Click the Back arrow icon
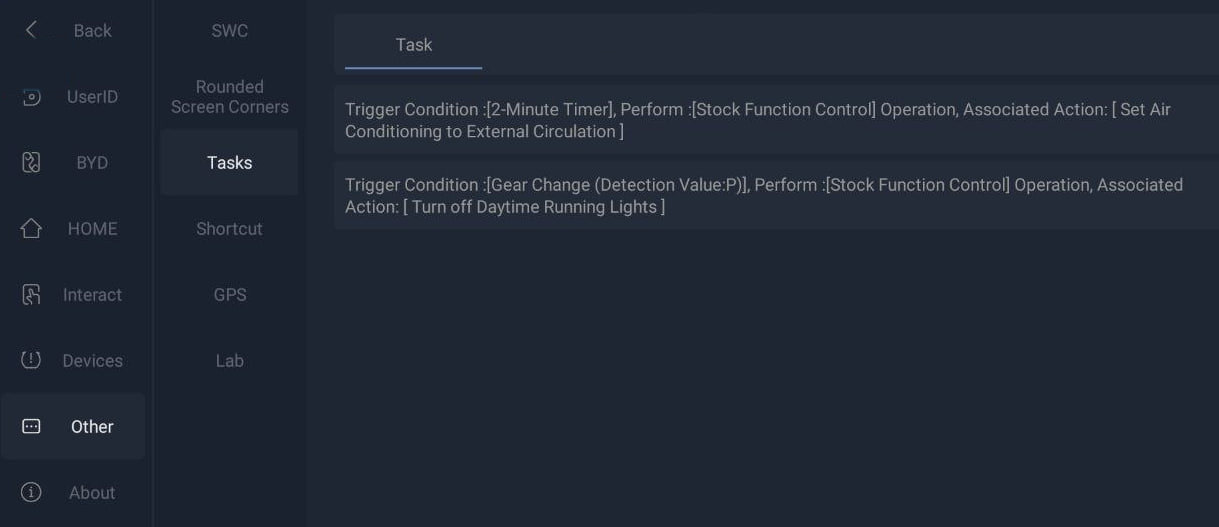 [31, 30]
